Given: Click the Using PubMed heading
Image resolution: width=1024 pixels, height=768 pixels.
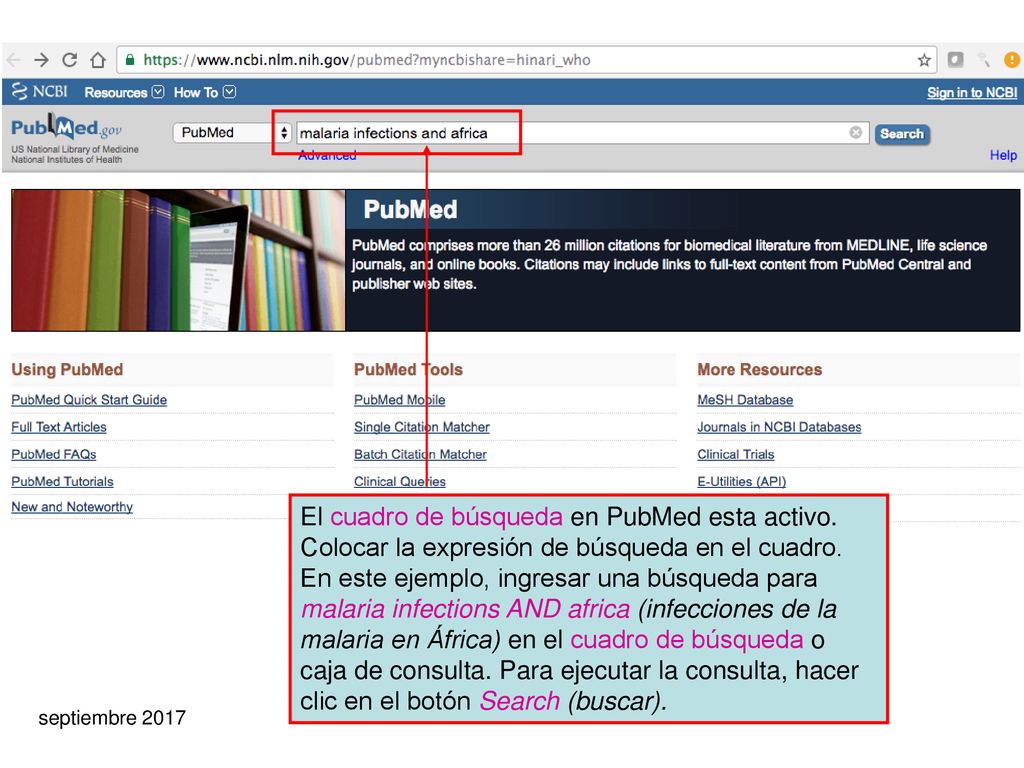Looking at the screenshot, I should coord(67,370).
